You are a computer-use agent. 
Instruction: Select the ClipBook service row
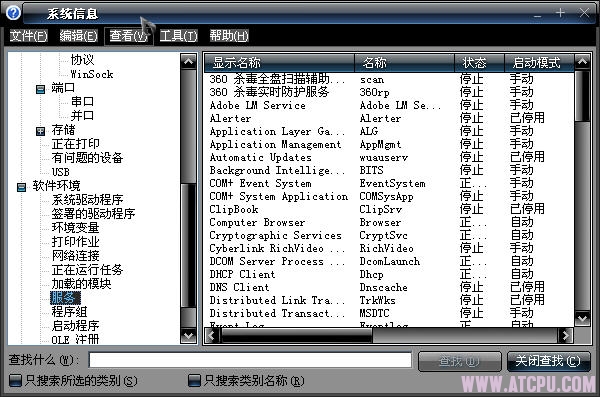pyautogui.click(x=389, y=209)
